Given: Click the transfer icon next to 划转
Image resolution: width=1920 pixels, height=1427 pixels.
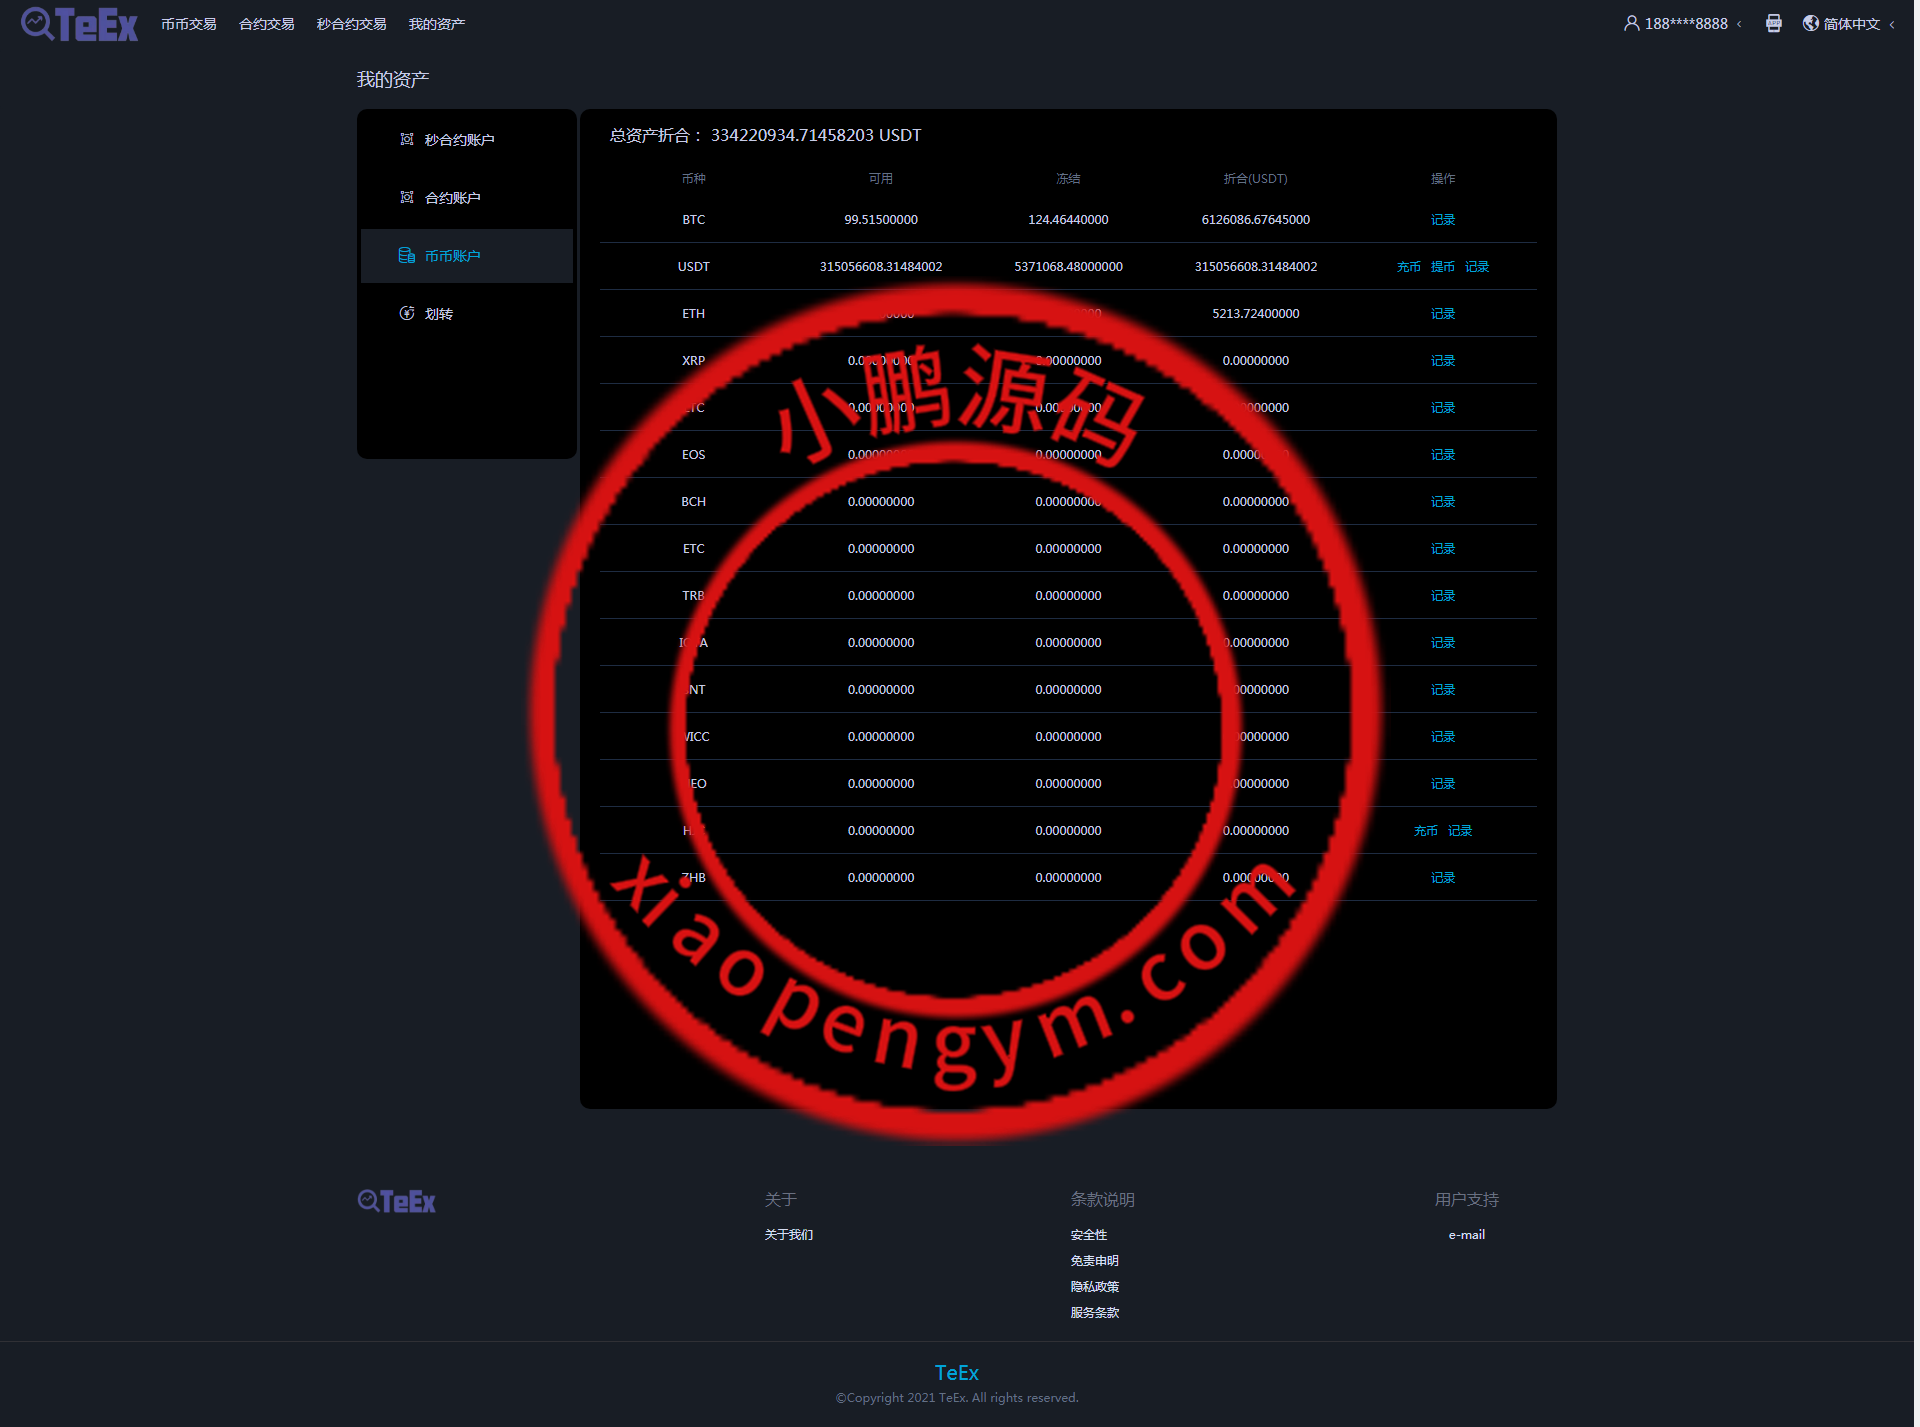Looking at the screenshot, I should coord(406,313).
